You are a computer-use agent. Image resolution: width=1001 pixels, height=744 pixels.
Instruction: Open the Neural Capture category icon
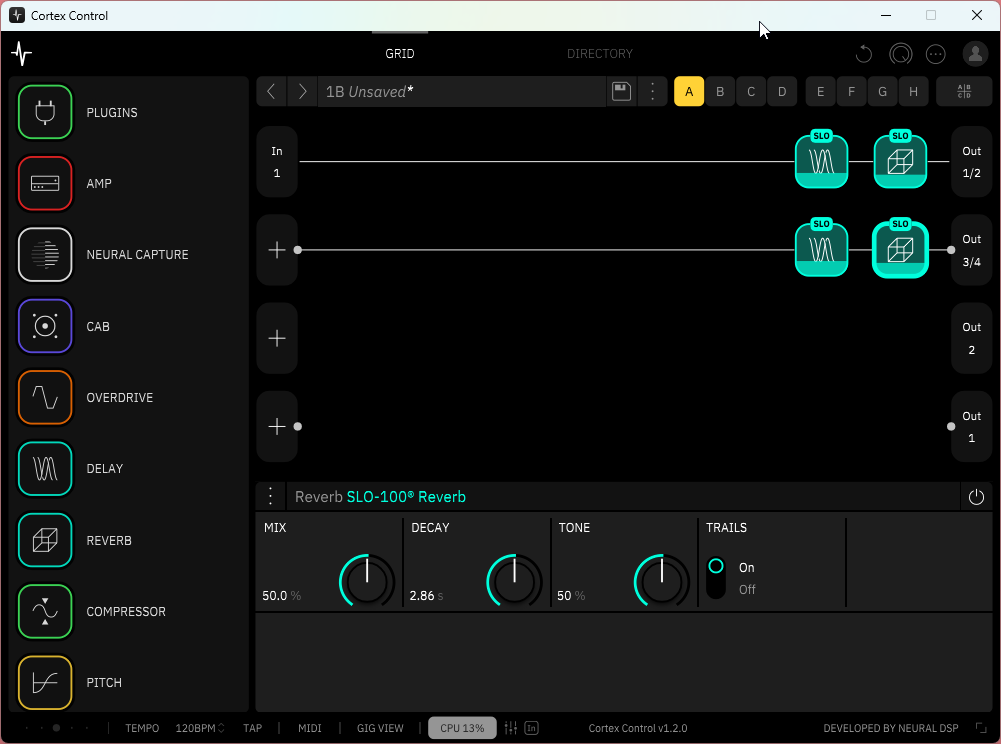pos(45,254)
